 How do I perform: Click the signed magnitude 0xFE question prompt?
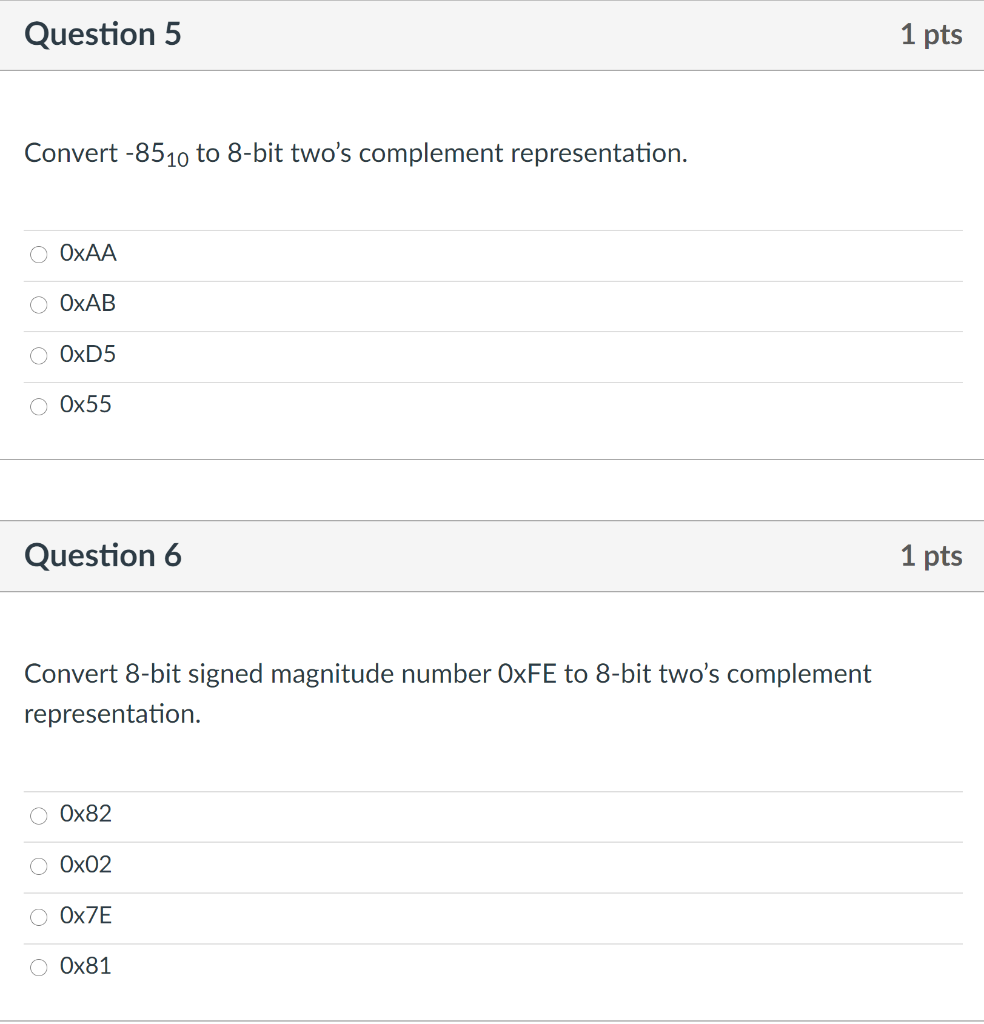pos(448,694)
